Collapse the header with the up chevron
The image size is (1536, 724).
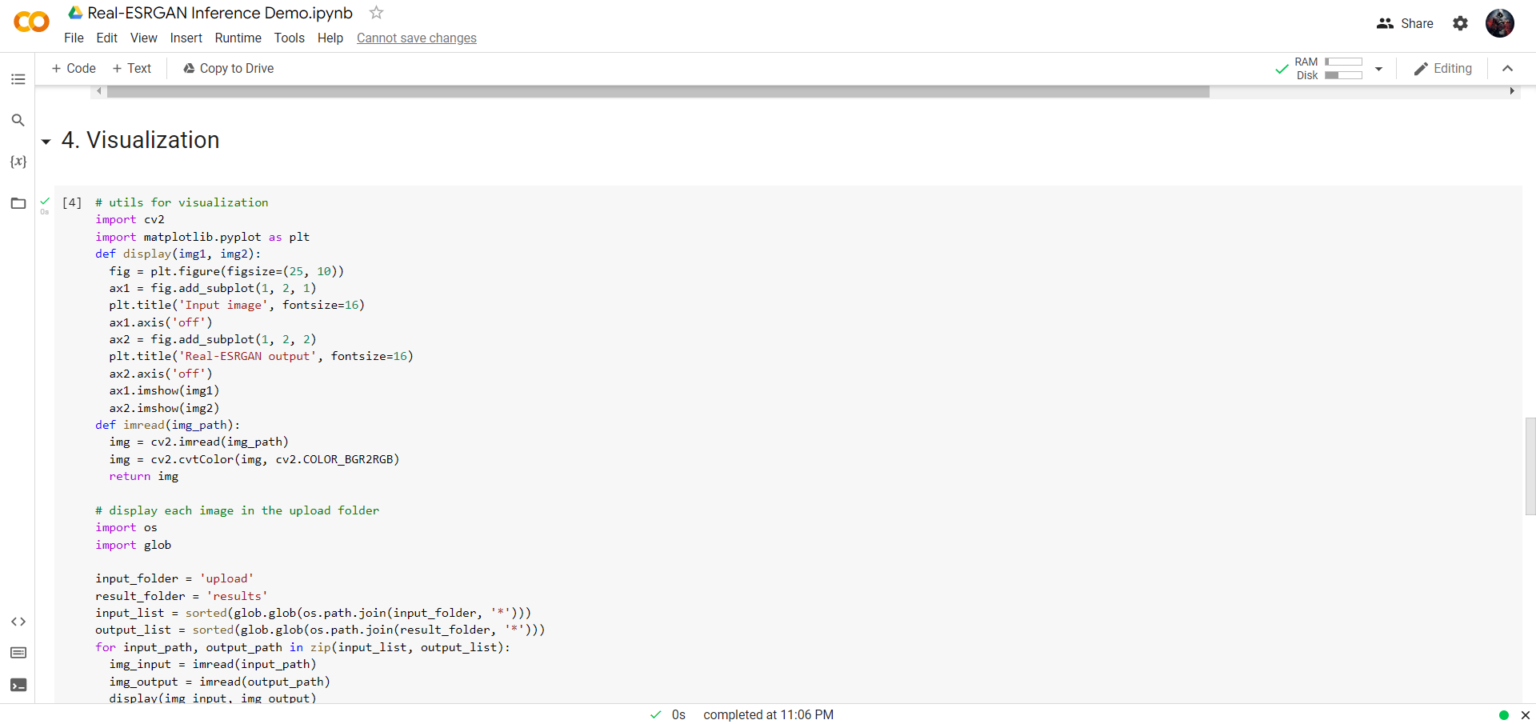click(x=1508, y=69)
